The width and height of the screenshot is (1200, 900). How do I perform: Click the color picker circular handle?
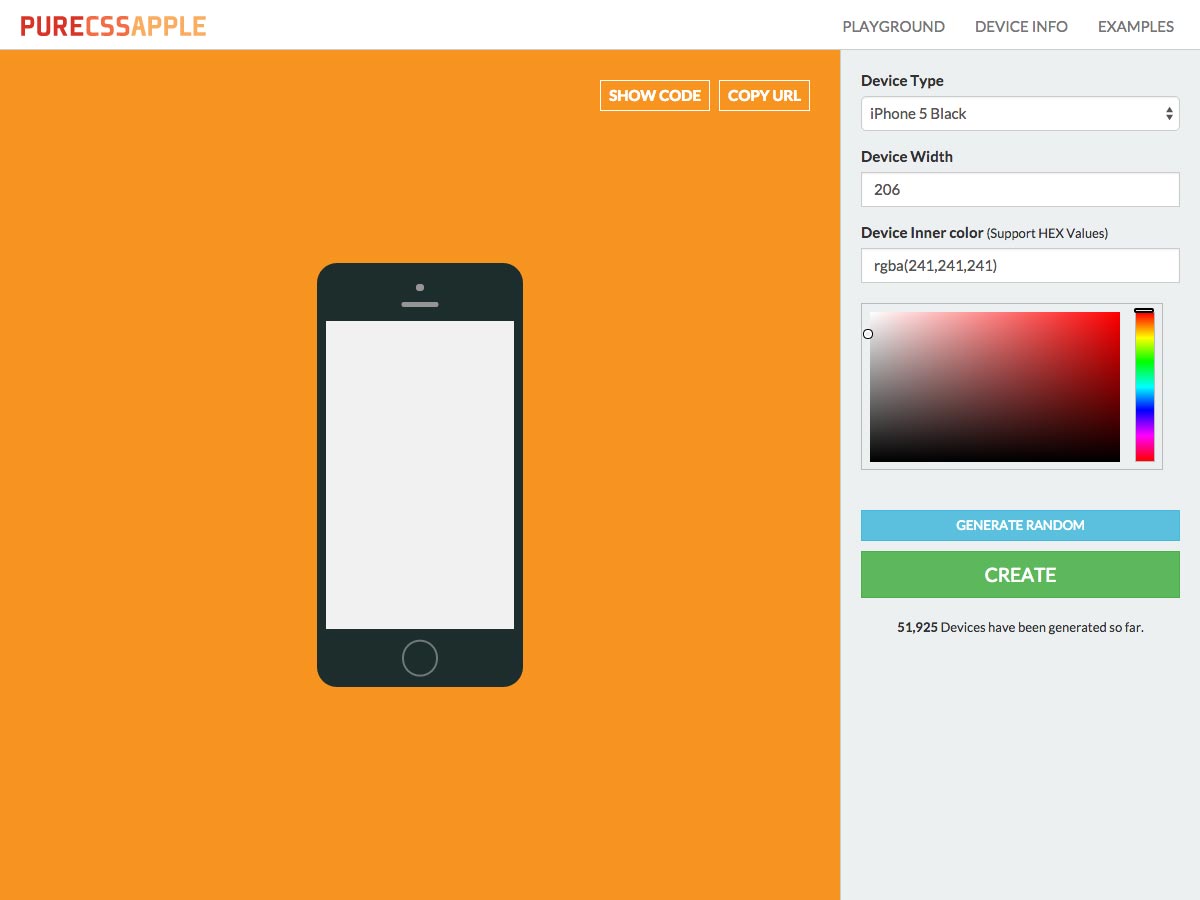[x=868, y=334]
